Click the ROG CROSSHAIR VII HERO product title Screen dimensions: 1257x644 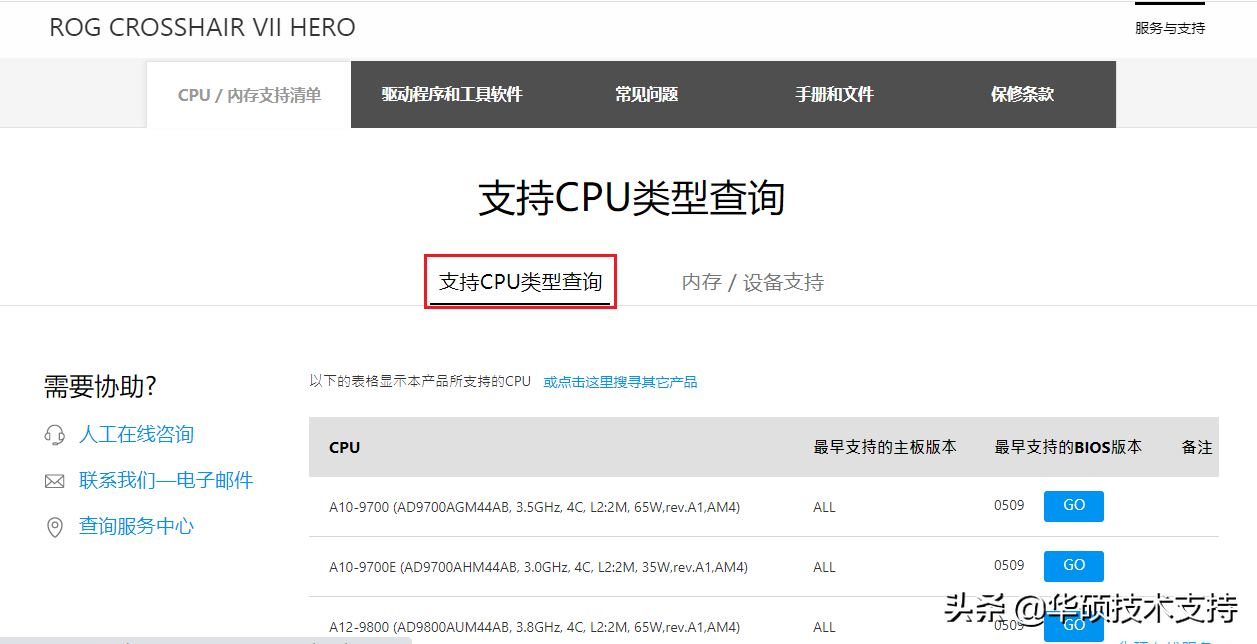(202, 28)
